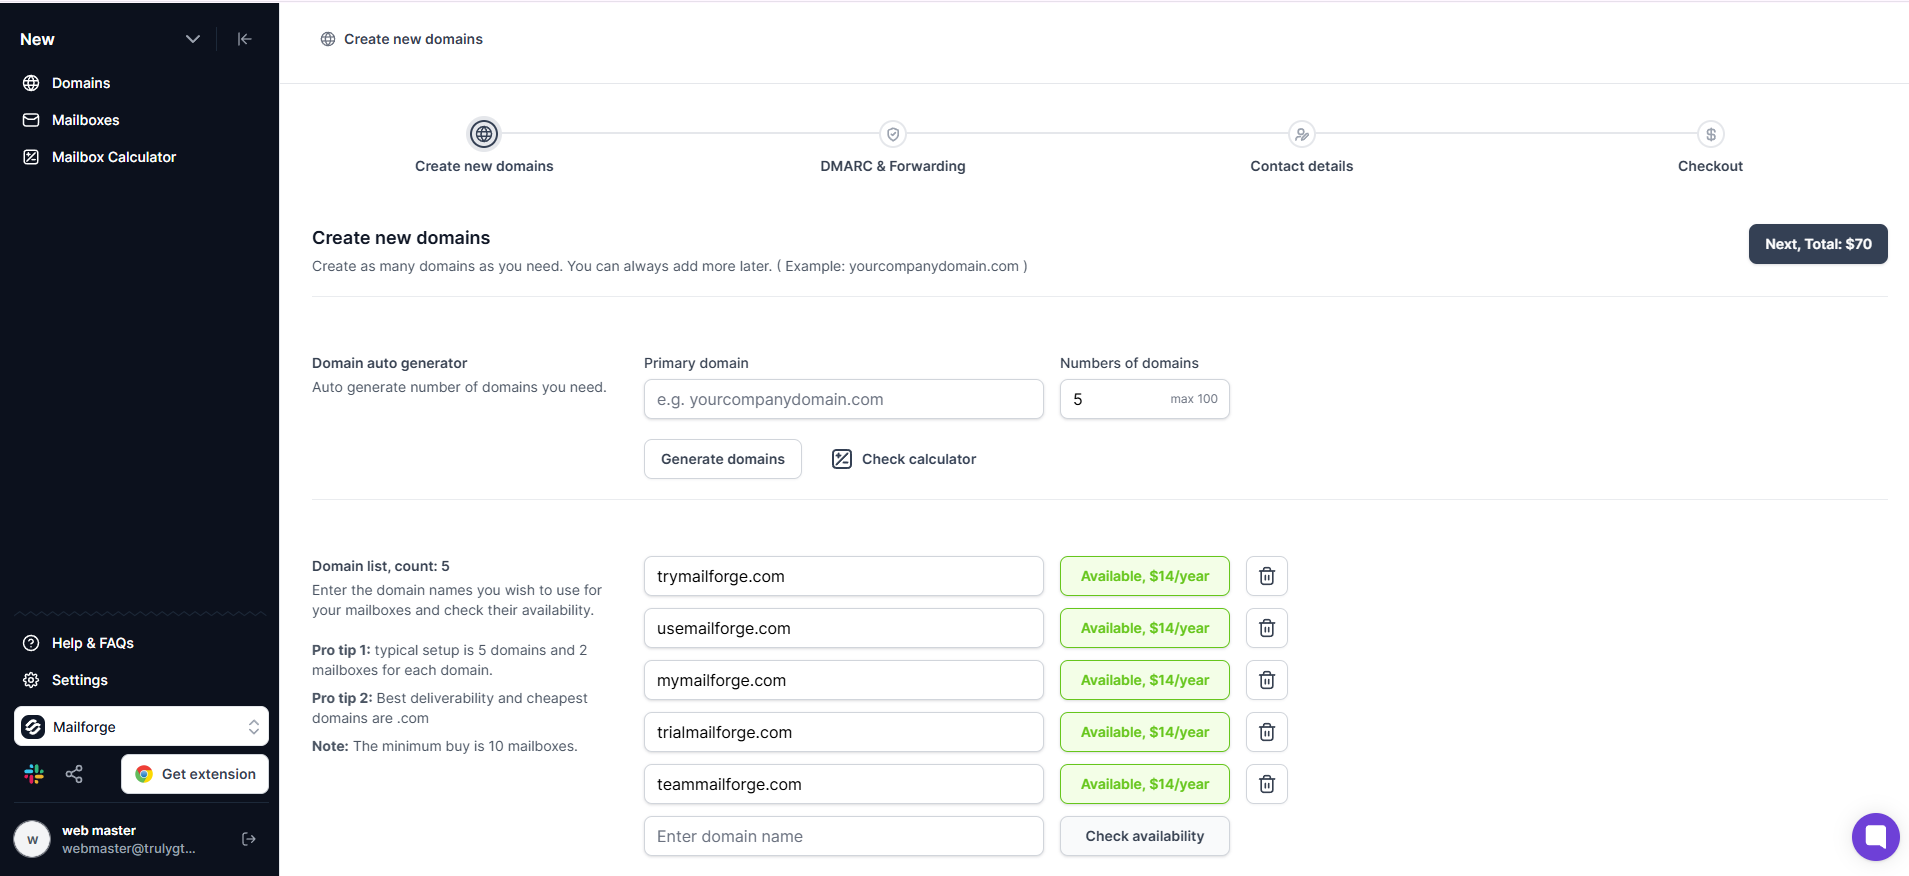Click the web master avatar

(32, 839)
